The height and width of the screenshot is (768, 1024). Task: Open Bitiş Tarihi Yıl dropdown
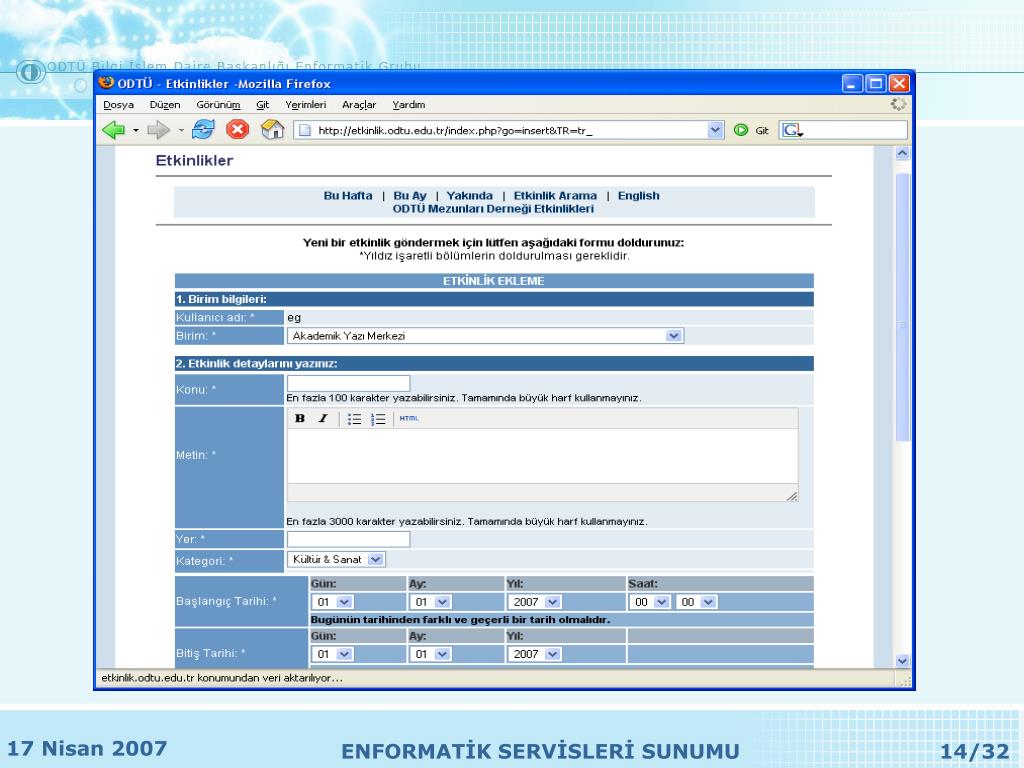pyautogui.click(x=534, y=654)
